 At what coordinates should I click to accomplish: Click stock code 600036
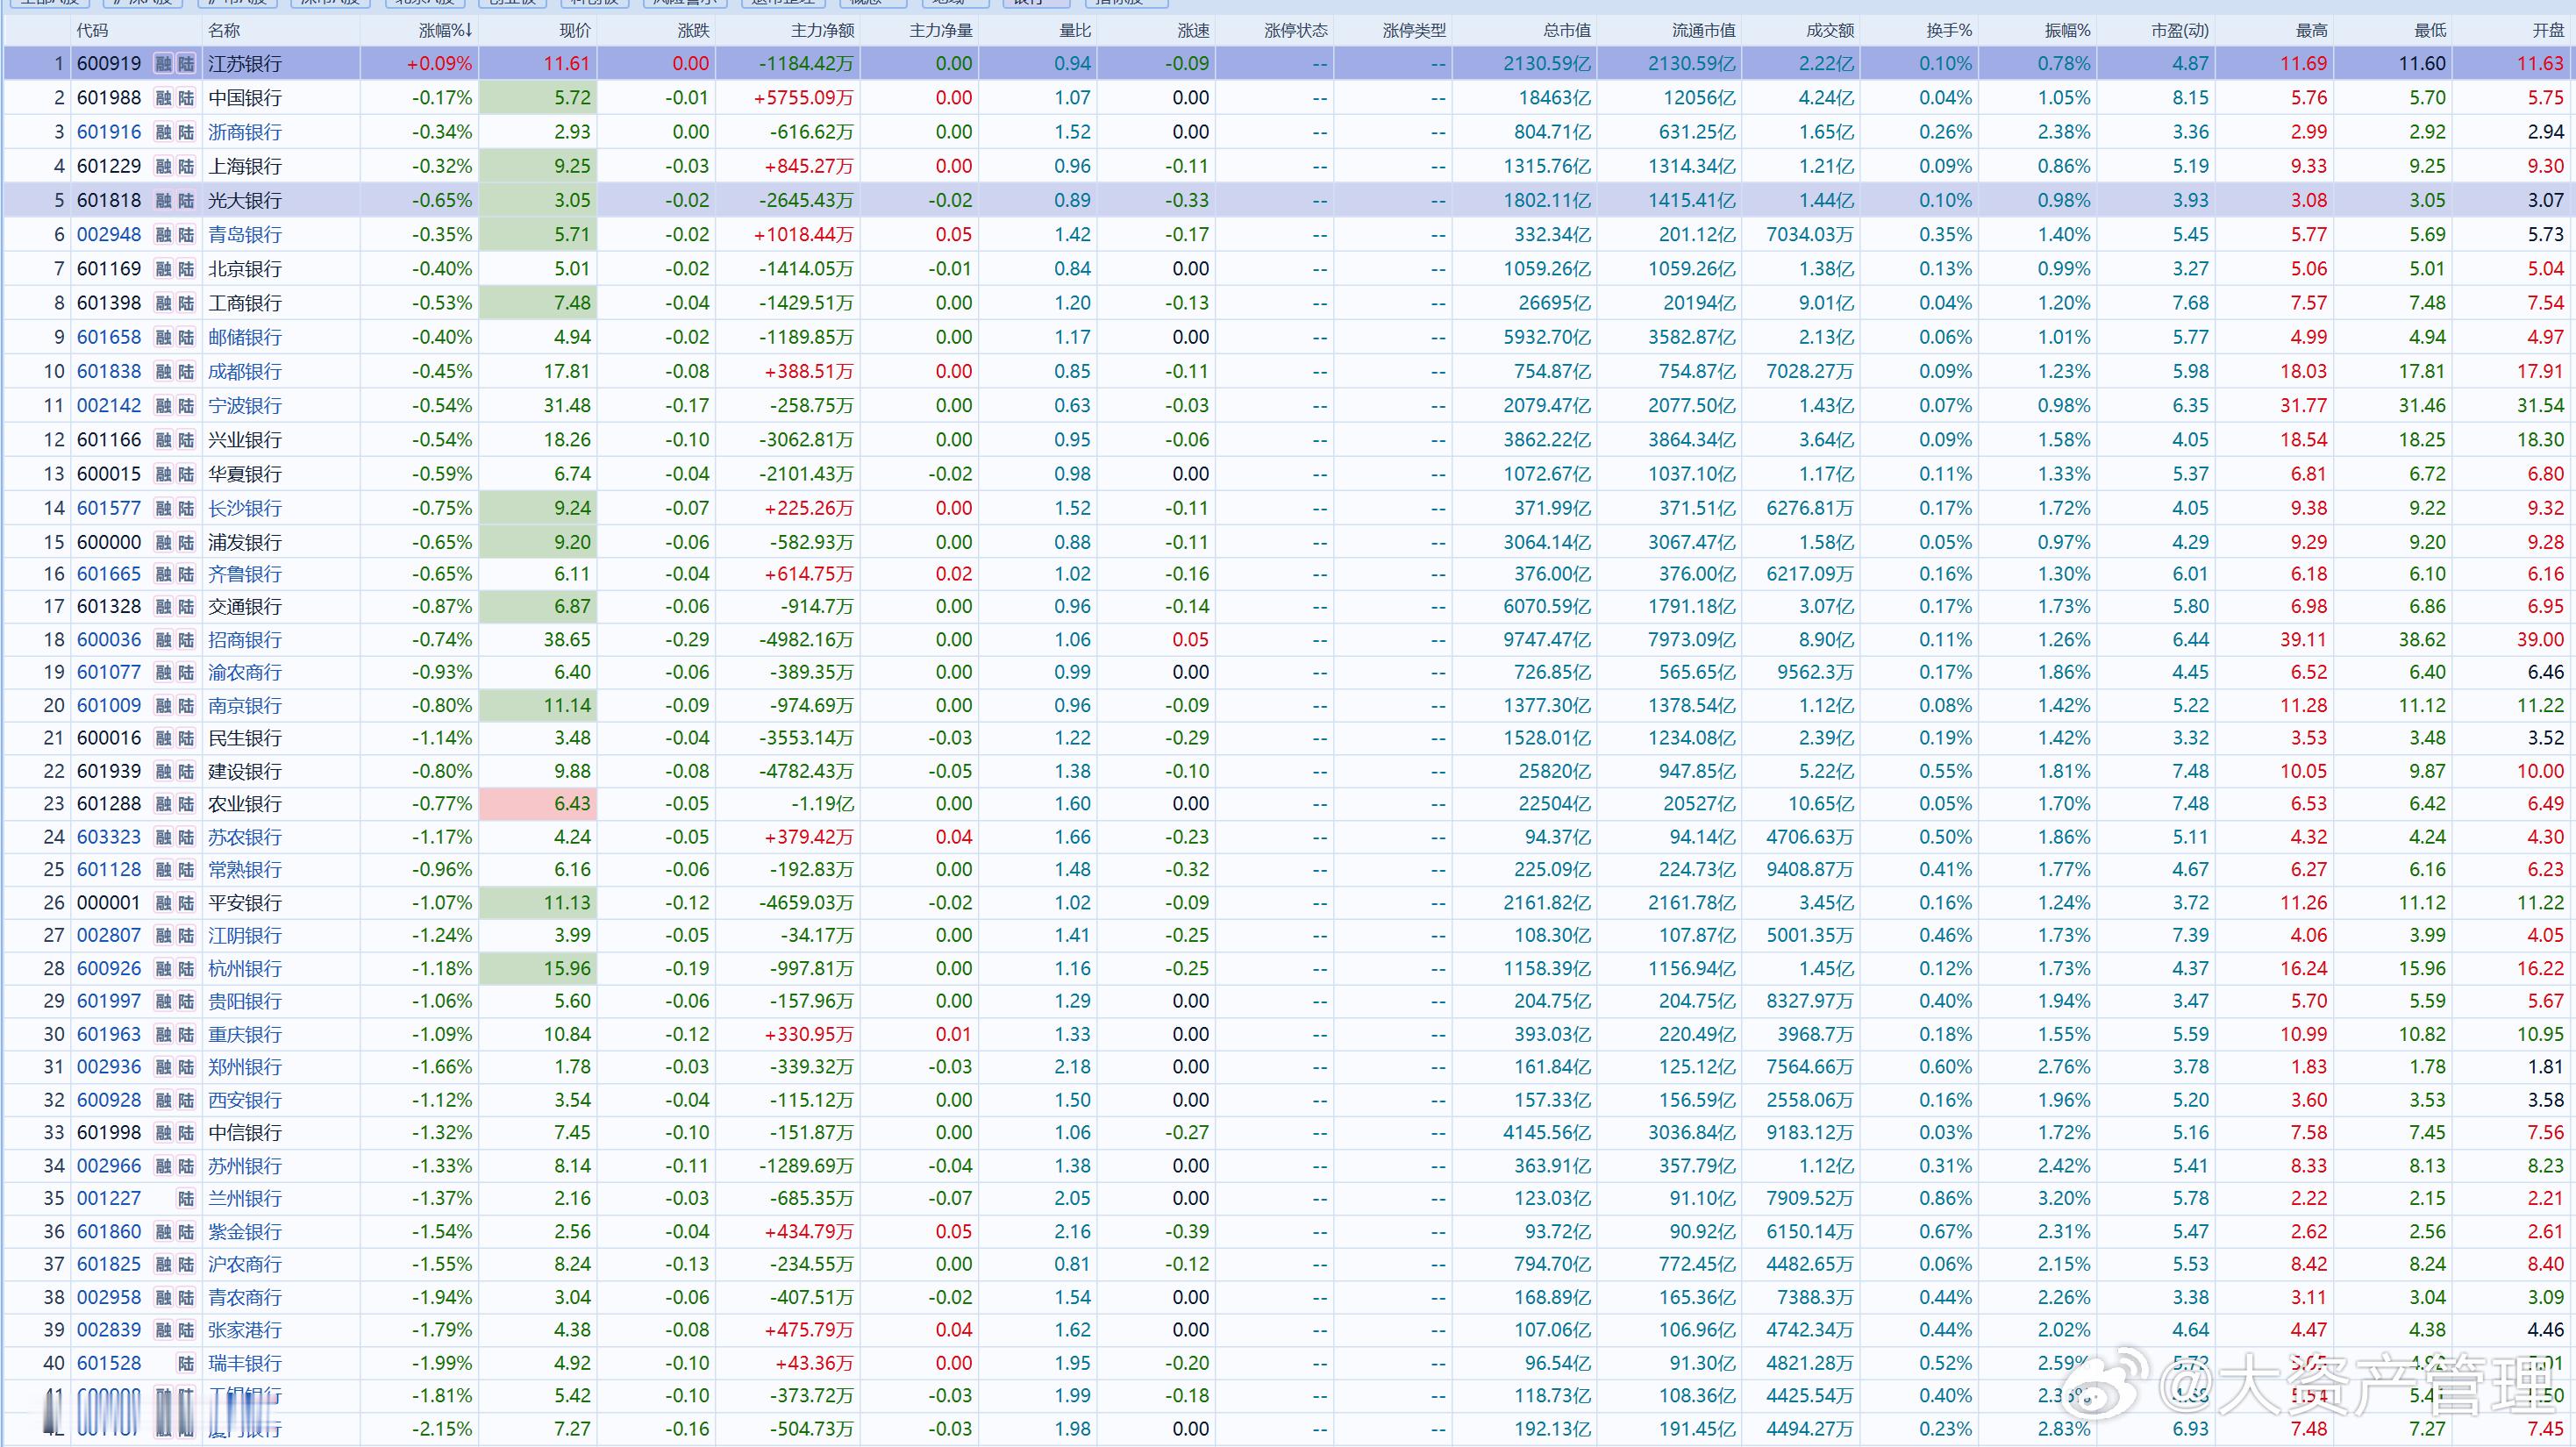109,640
